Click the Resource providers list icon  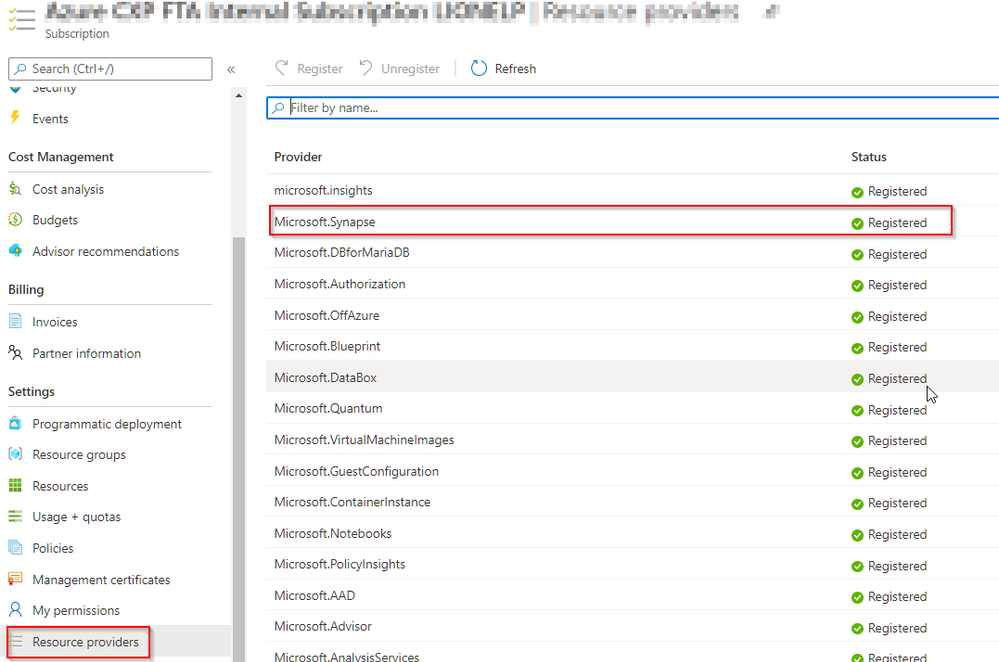click(15, 641)
